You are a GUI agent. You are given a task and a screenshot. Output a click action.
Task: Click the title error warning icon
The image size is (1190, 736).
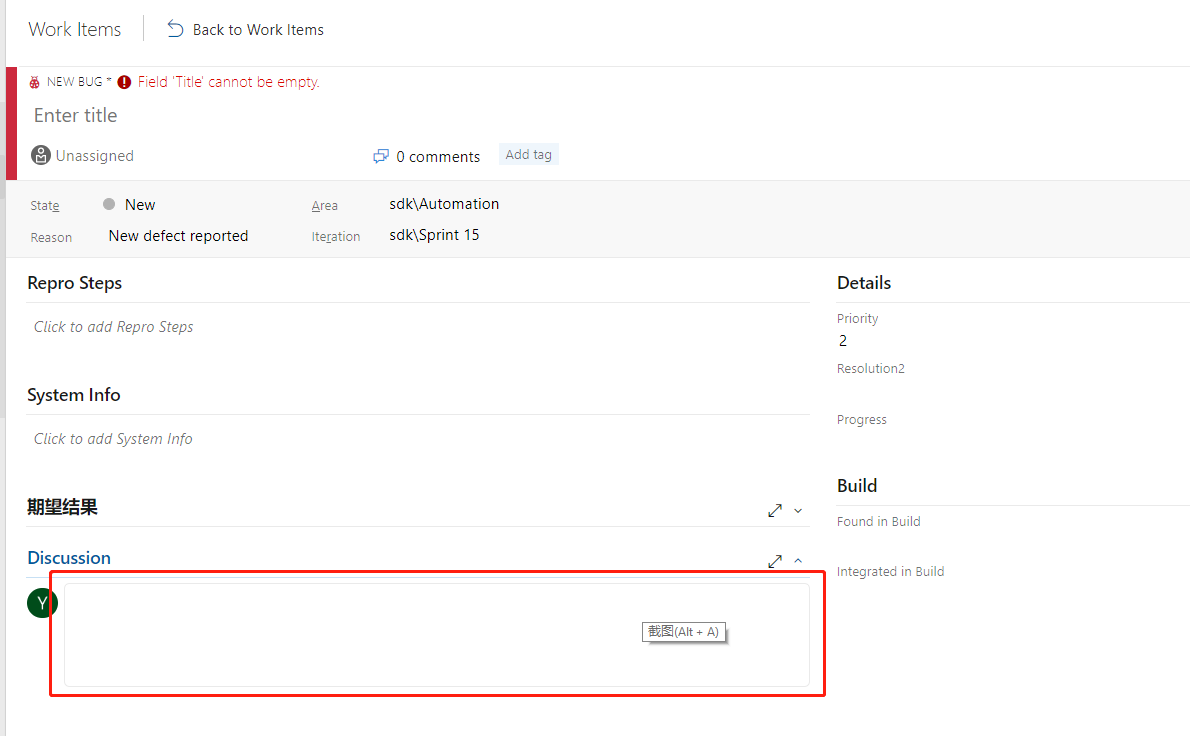click(124, 82)
